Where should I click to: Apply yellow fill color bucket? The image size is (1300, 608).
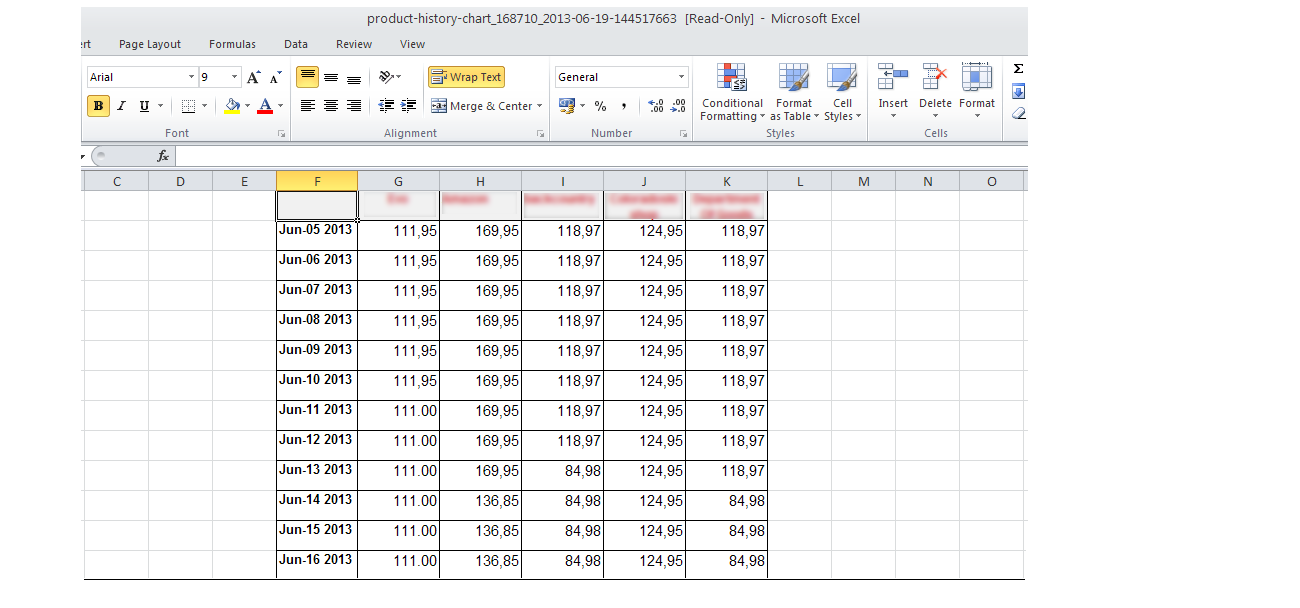coord(232,106)
